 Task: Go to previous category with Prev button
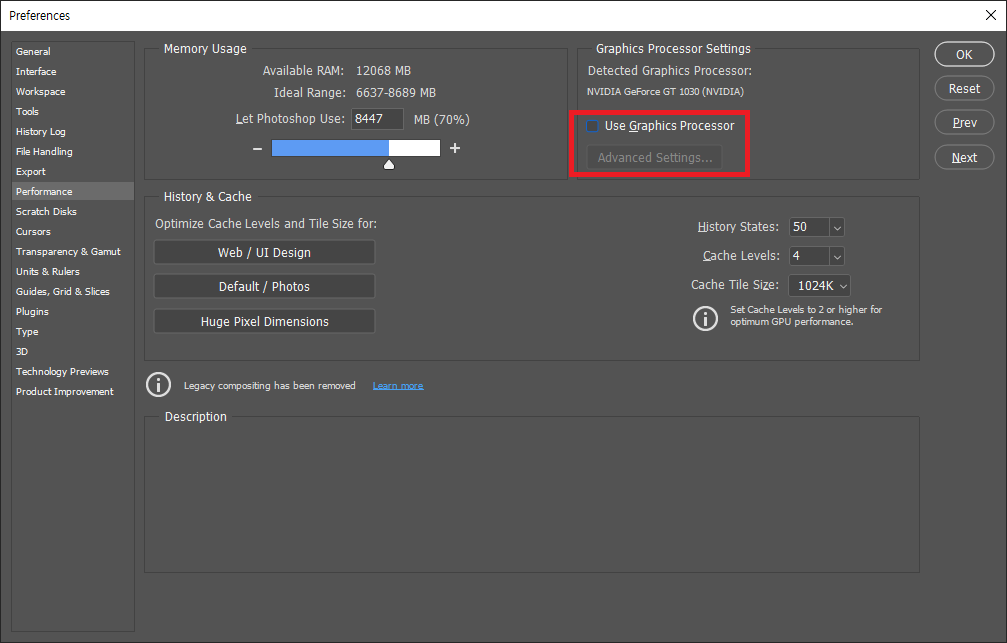point(964,123)
